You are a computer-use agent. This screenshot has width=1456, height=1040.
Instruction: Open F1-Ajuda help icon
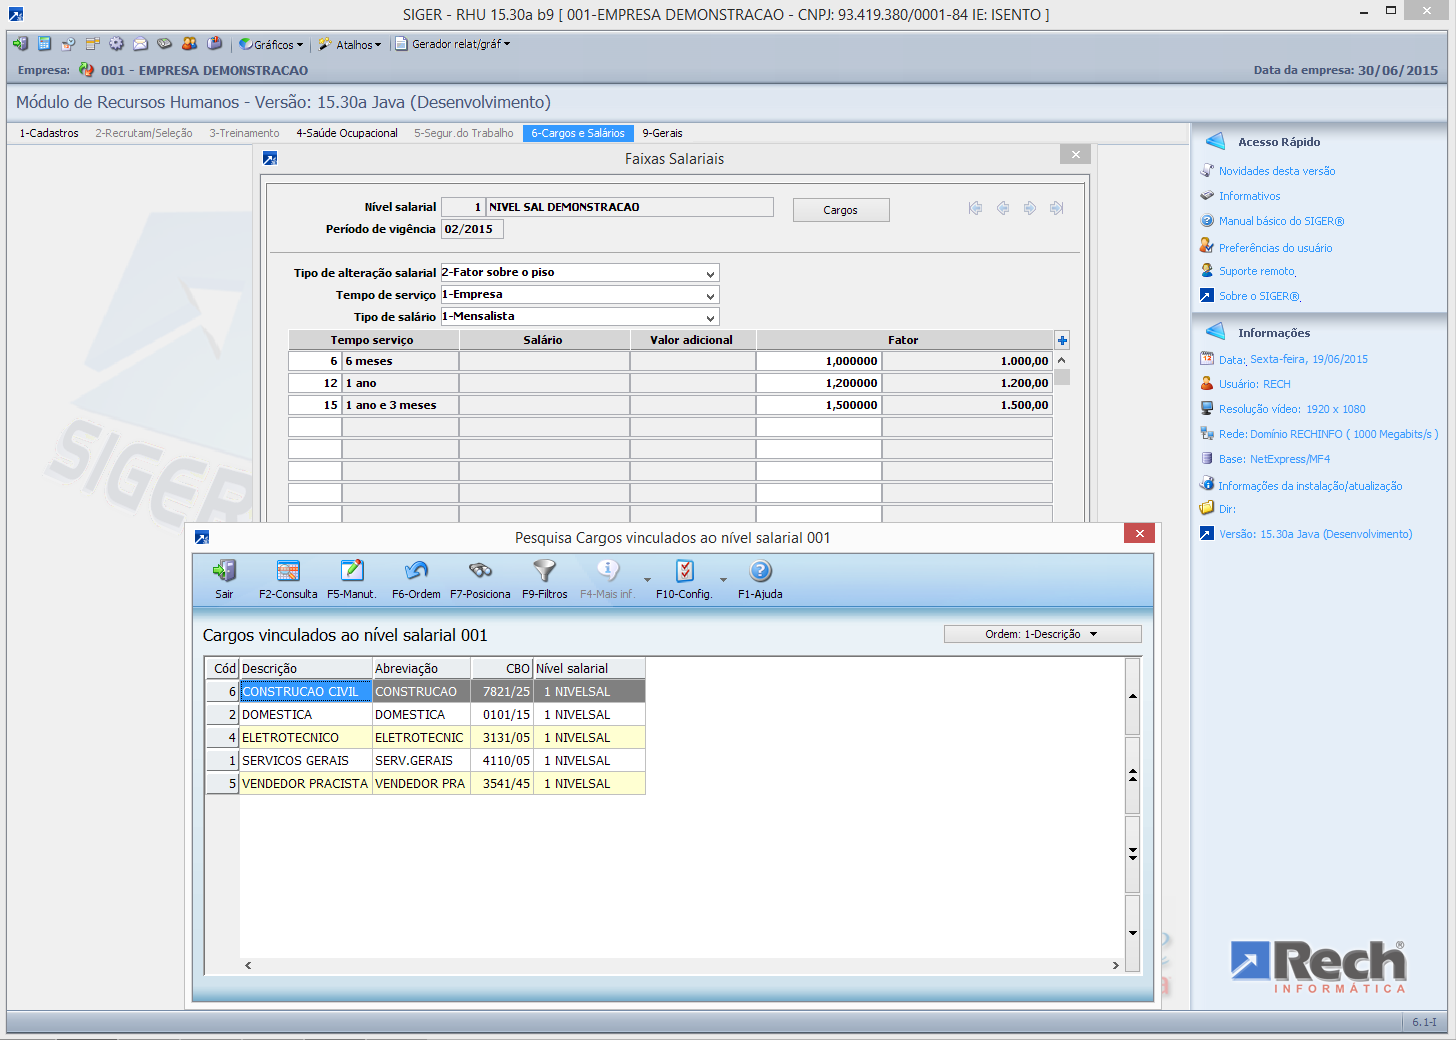(x=760, y=572)
